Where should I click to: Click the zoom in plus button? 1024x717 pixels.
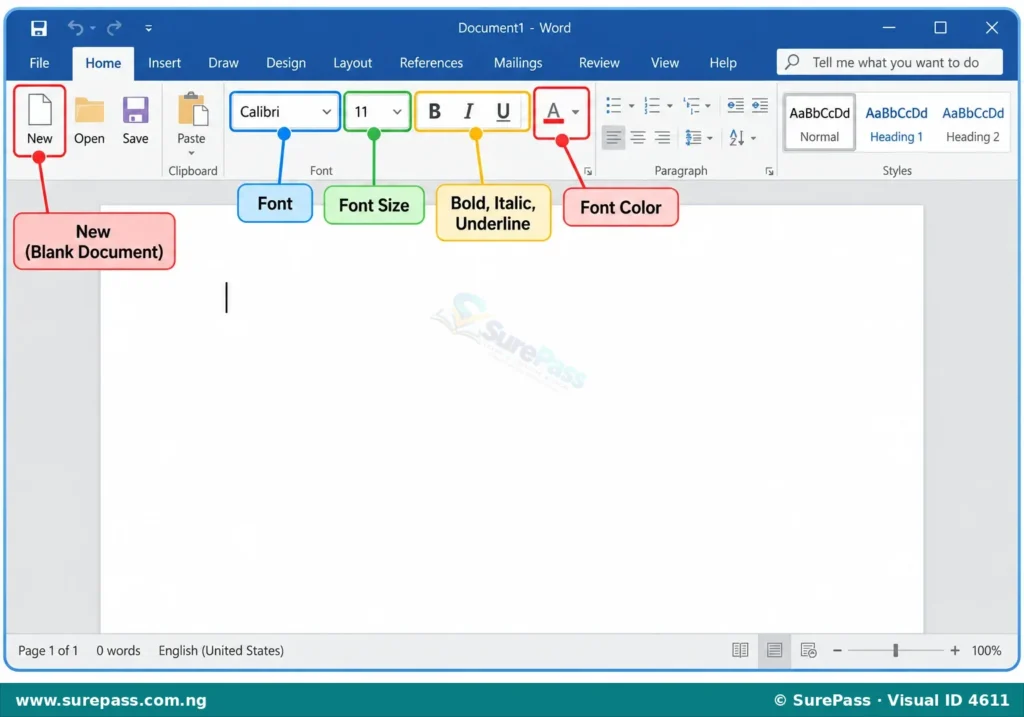(x=955, y=650)
